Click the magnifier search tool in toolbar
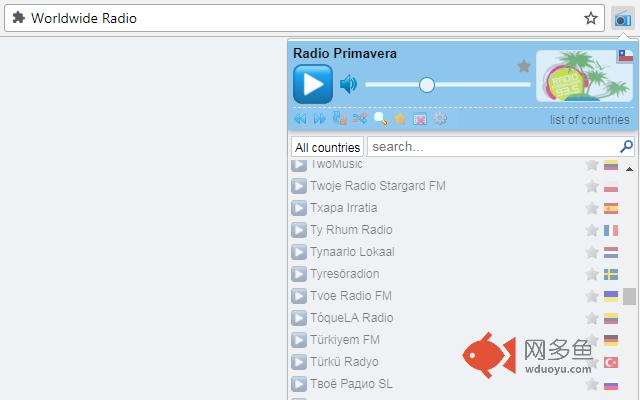 pos(380,119)
